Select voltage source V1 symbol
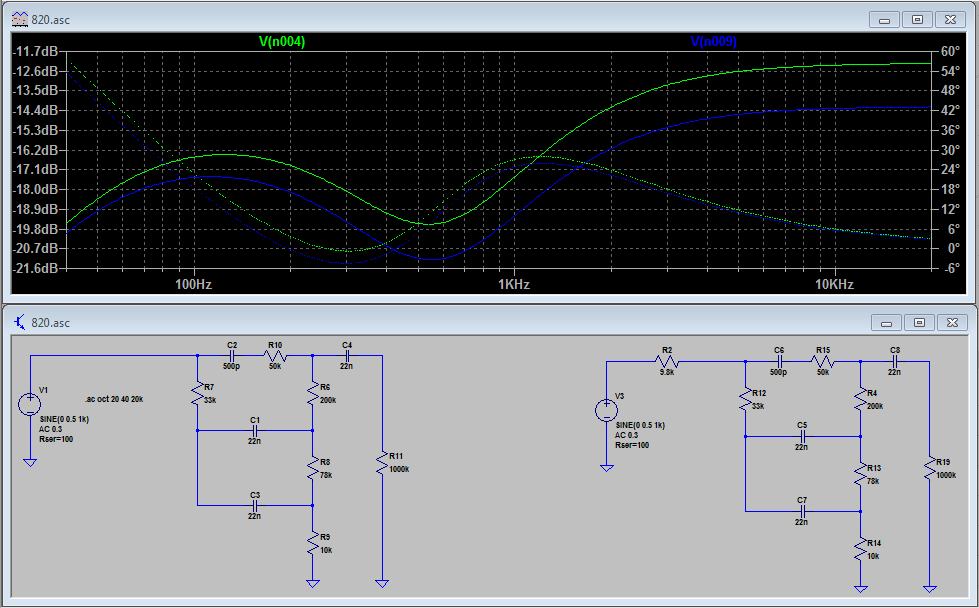 pos(31,404)
